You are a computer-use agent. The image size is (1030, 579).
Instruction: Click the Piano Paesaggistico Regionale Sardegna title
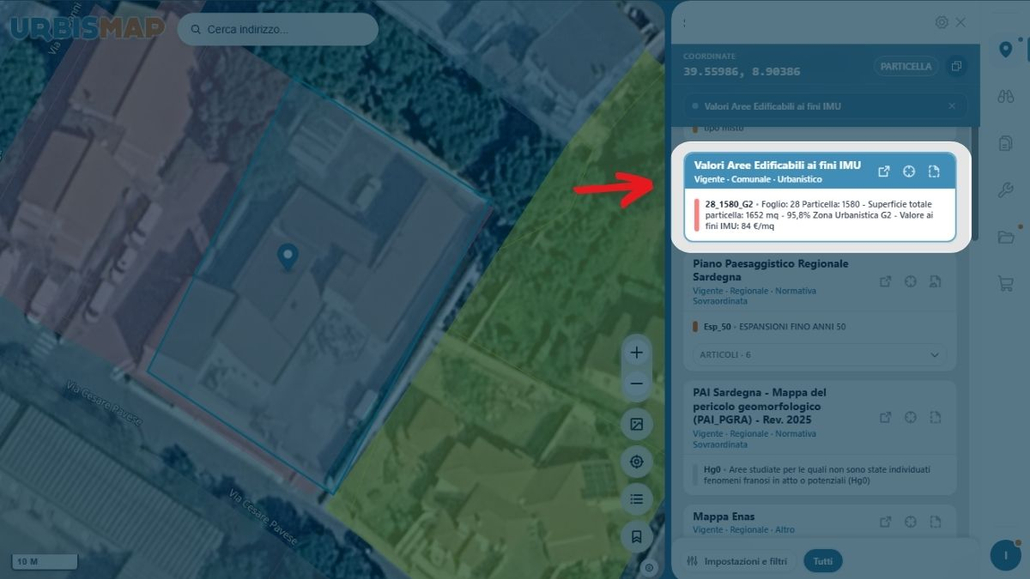(771, 270)
